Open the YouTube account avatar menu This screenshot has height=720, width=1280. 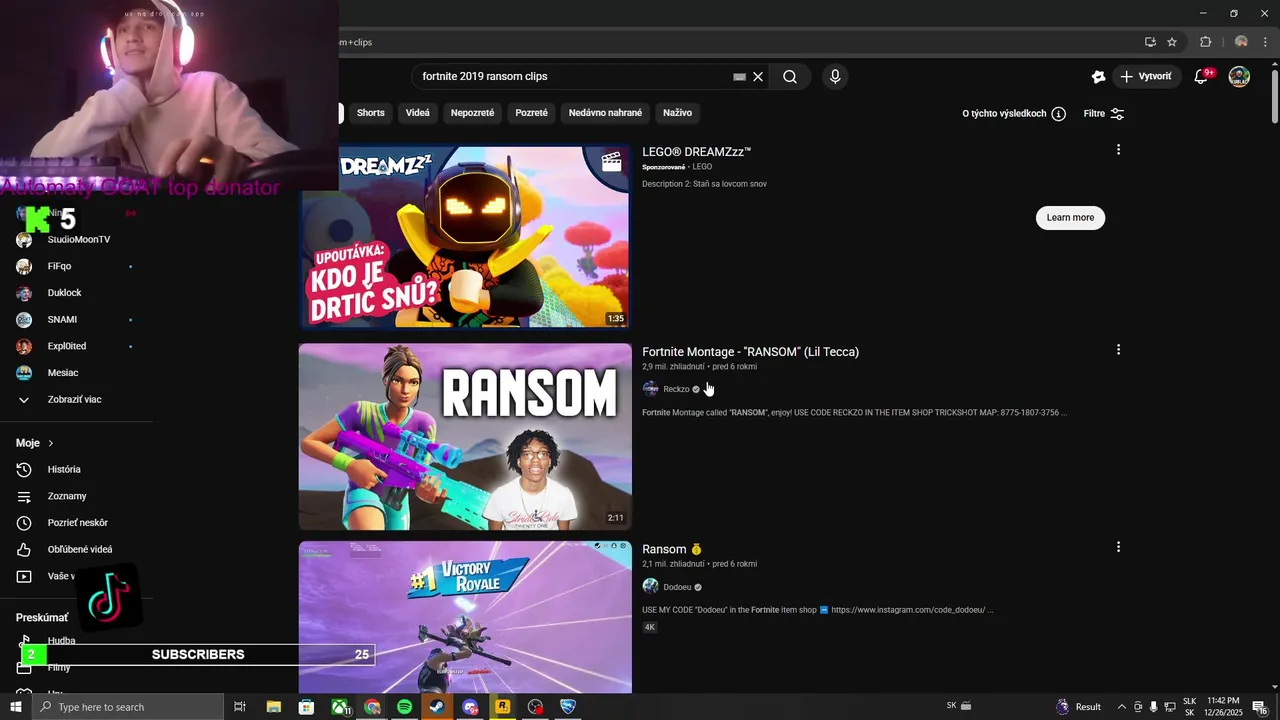(1239, 77)
